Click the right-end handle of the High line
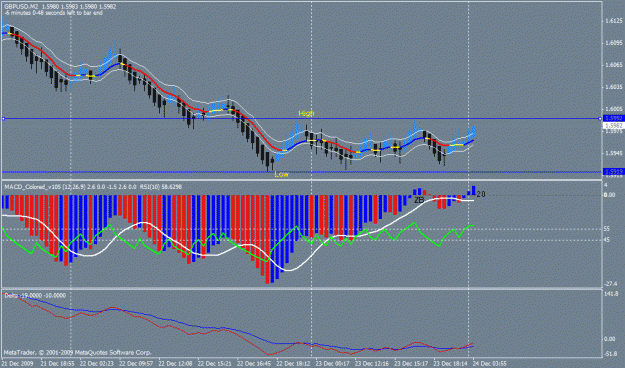625x368 pixels. click(600, 118)
